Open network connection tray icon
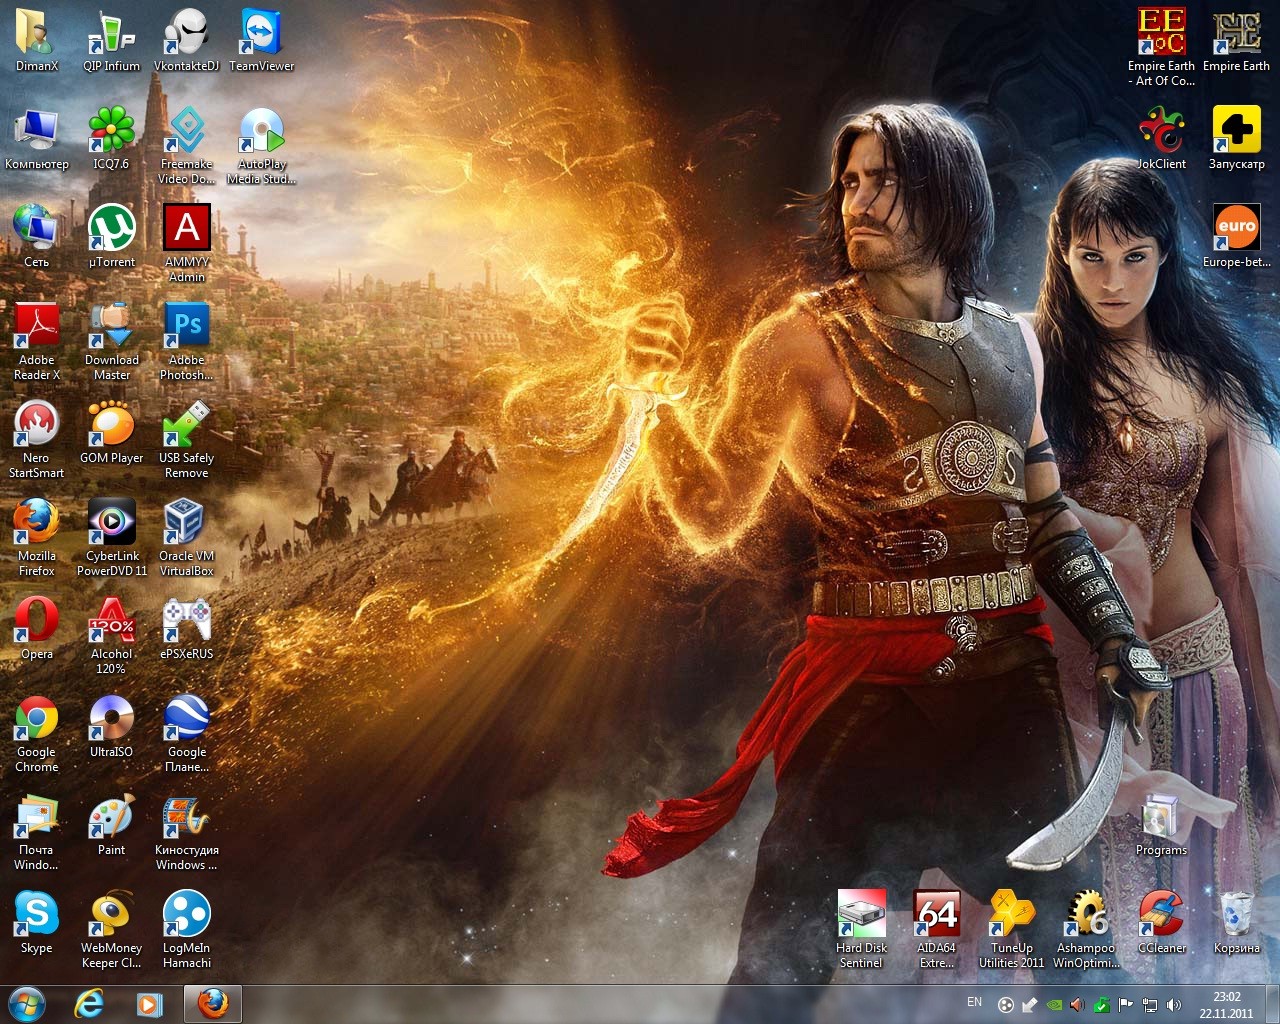The width and height of the screenshot is (1280, 1024). [1150, 1005]
